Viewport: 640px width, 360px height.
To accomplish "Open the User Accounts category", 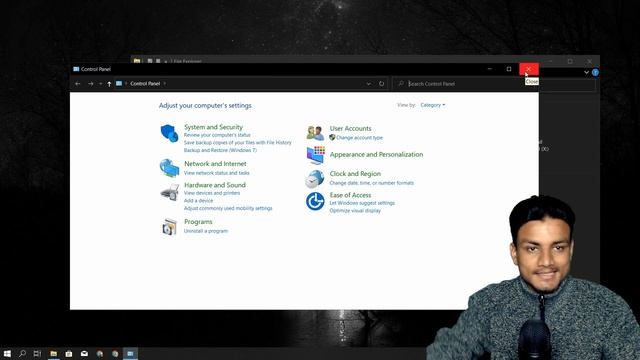I will [x=351, y=128].
